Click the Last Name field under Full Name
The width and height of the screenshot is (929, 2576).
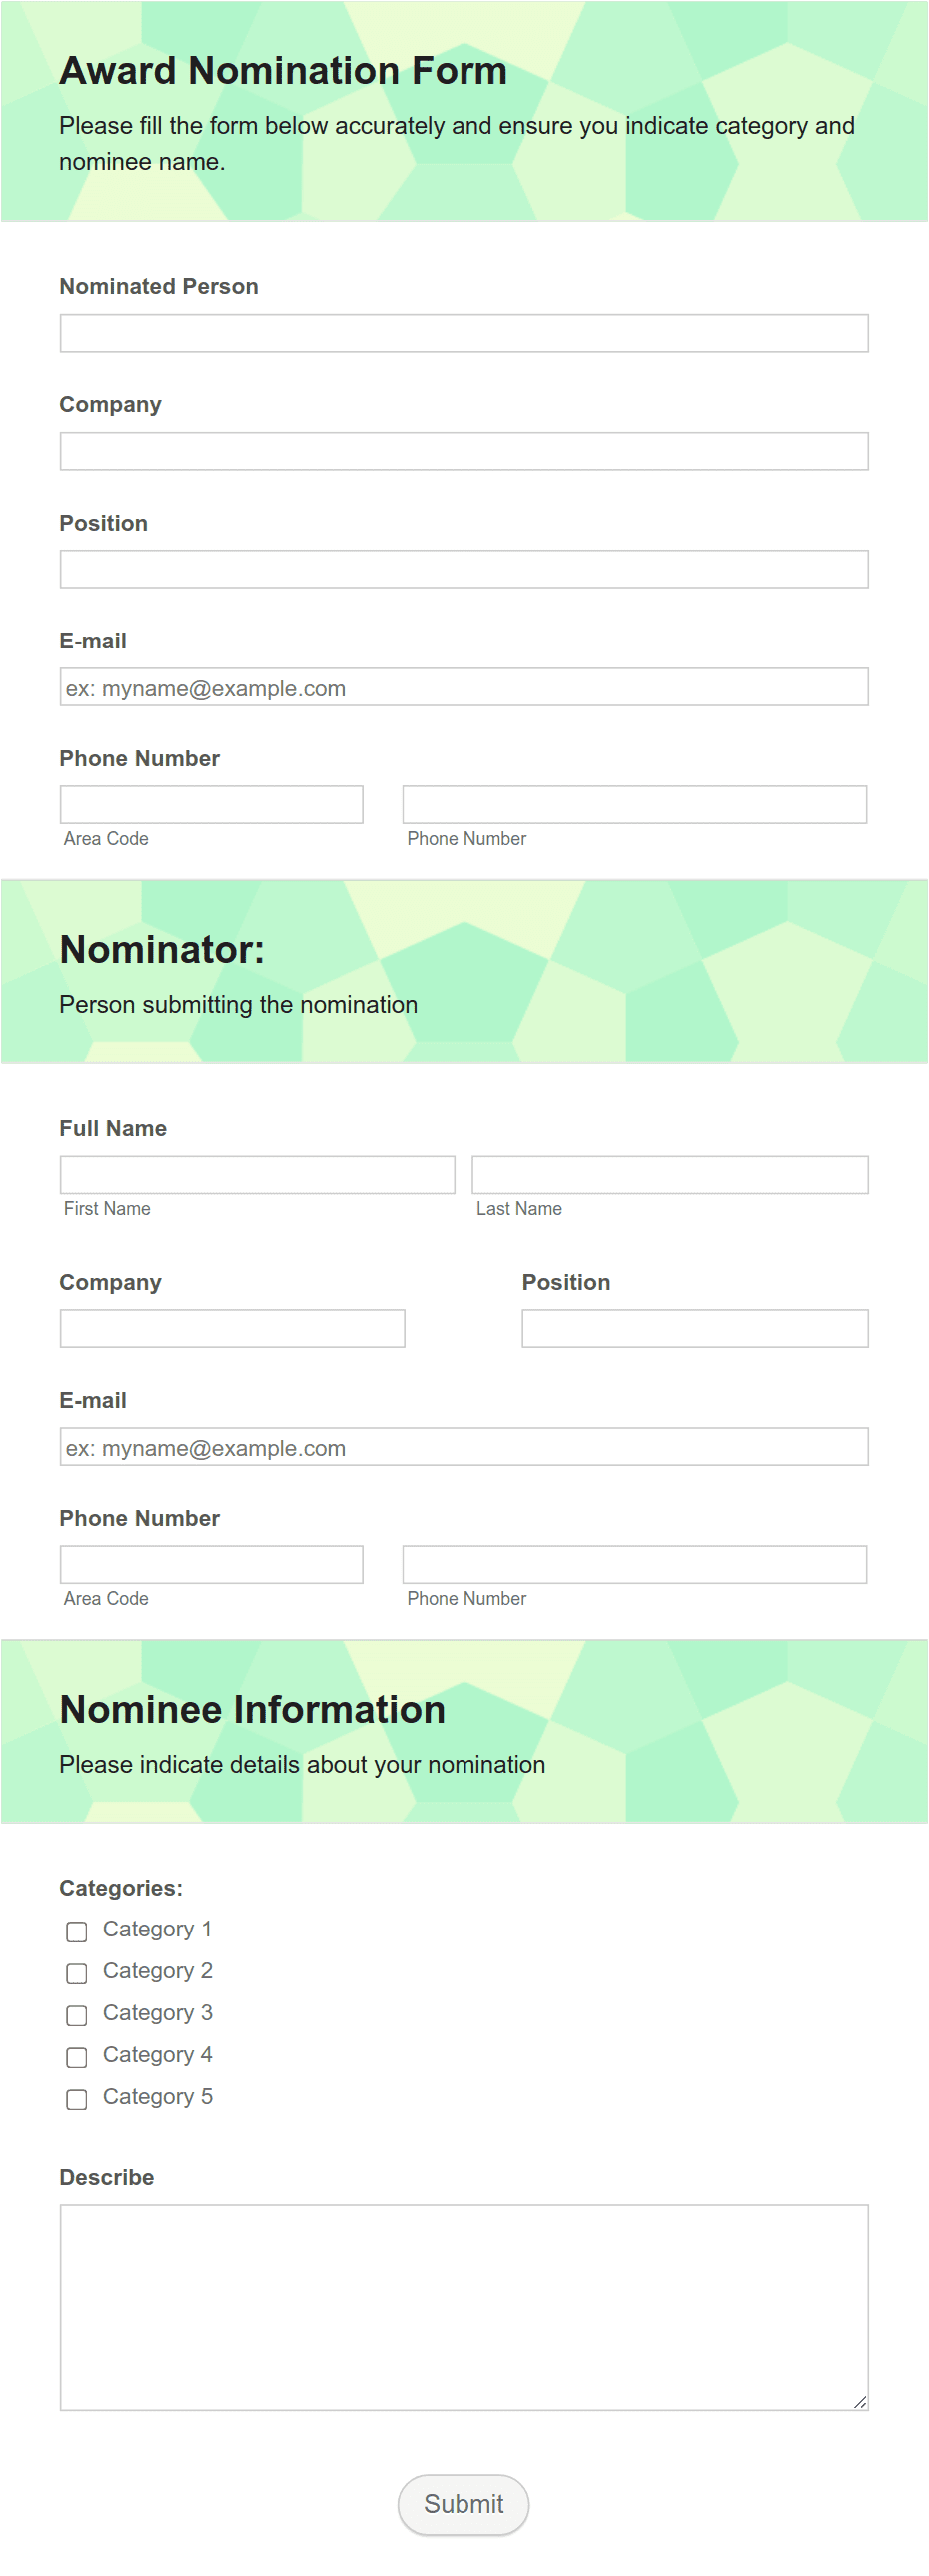point(671,1175)
